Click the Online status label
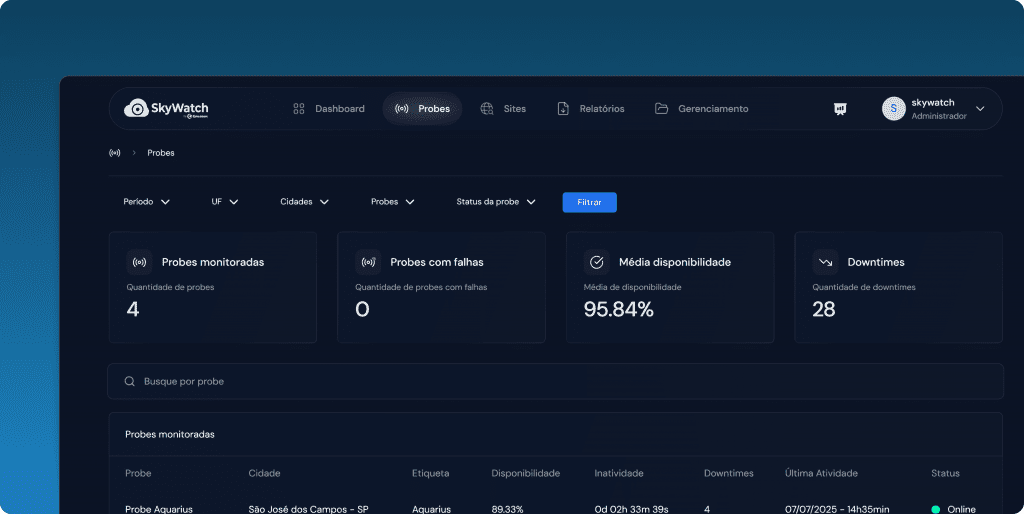 coord(961,509)
